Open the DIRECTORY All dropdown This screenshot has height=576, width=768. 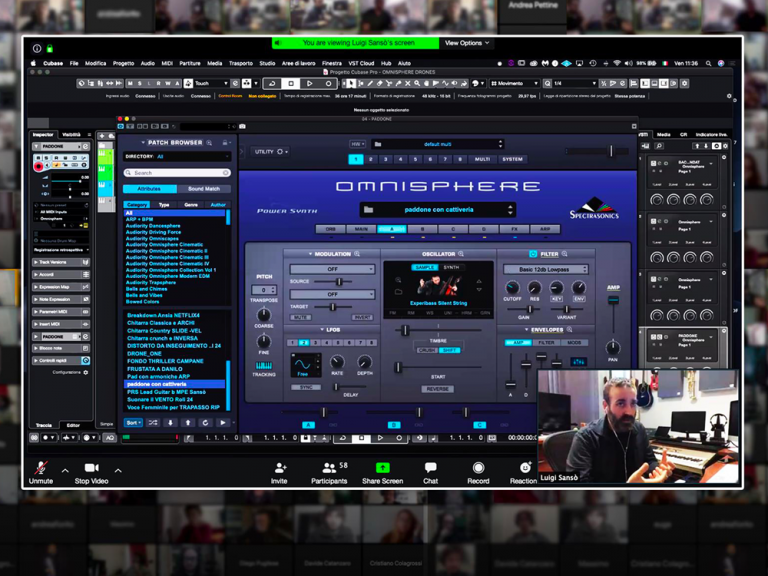(177, 157)
